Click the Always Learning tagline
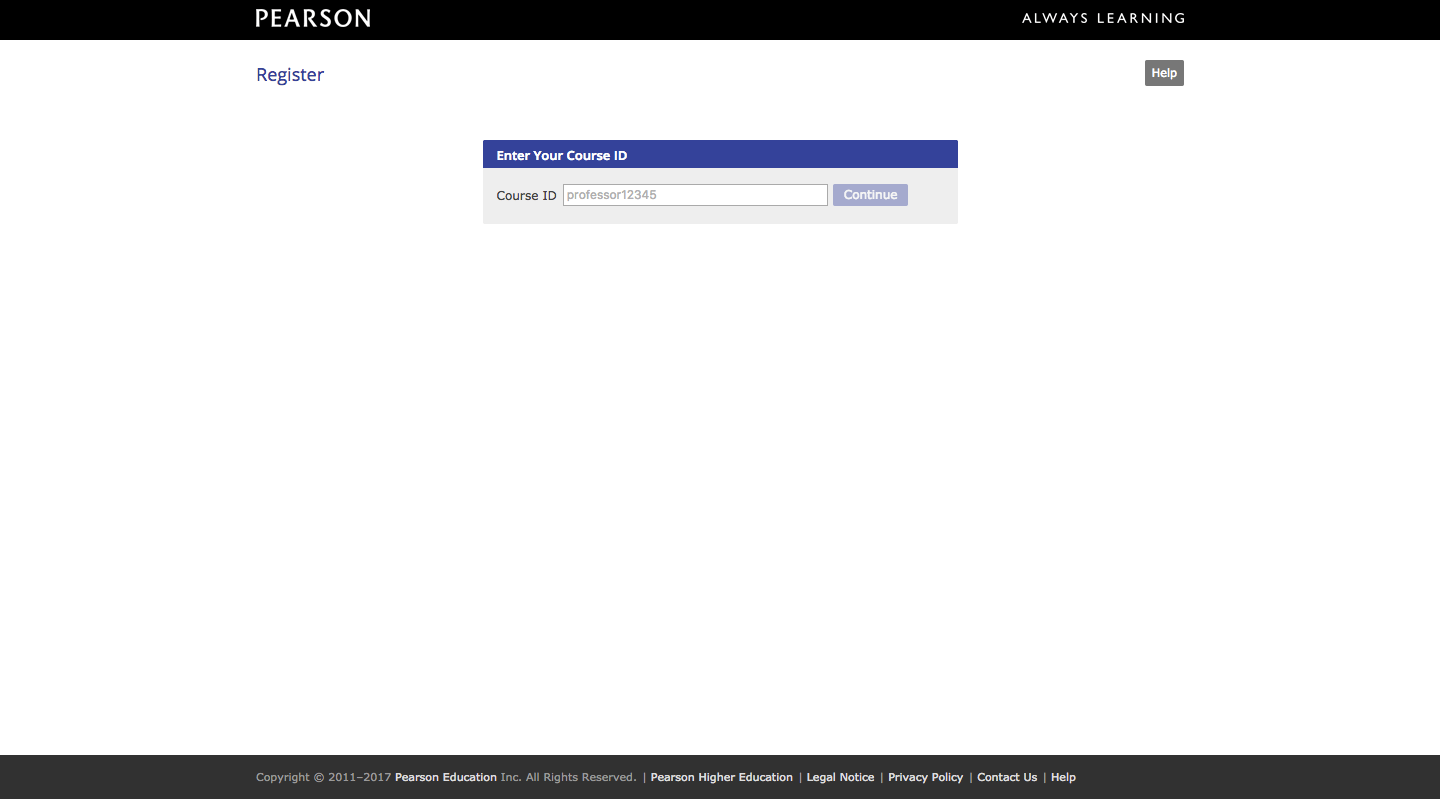This screenshot has width=1440, height=799. click(1103, 18)
